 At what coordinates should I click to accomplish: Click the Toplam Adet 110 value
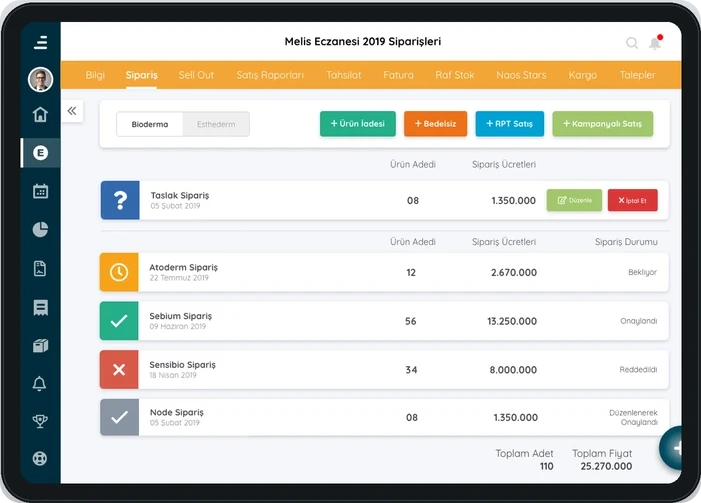pos(546,466)
